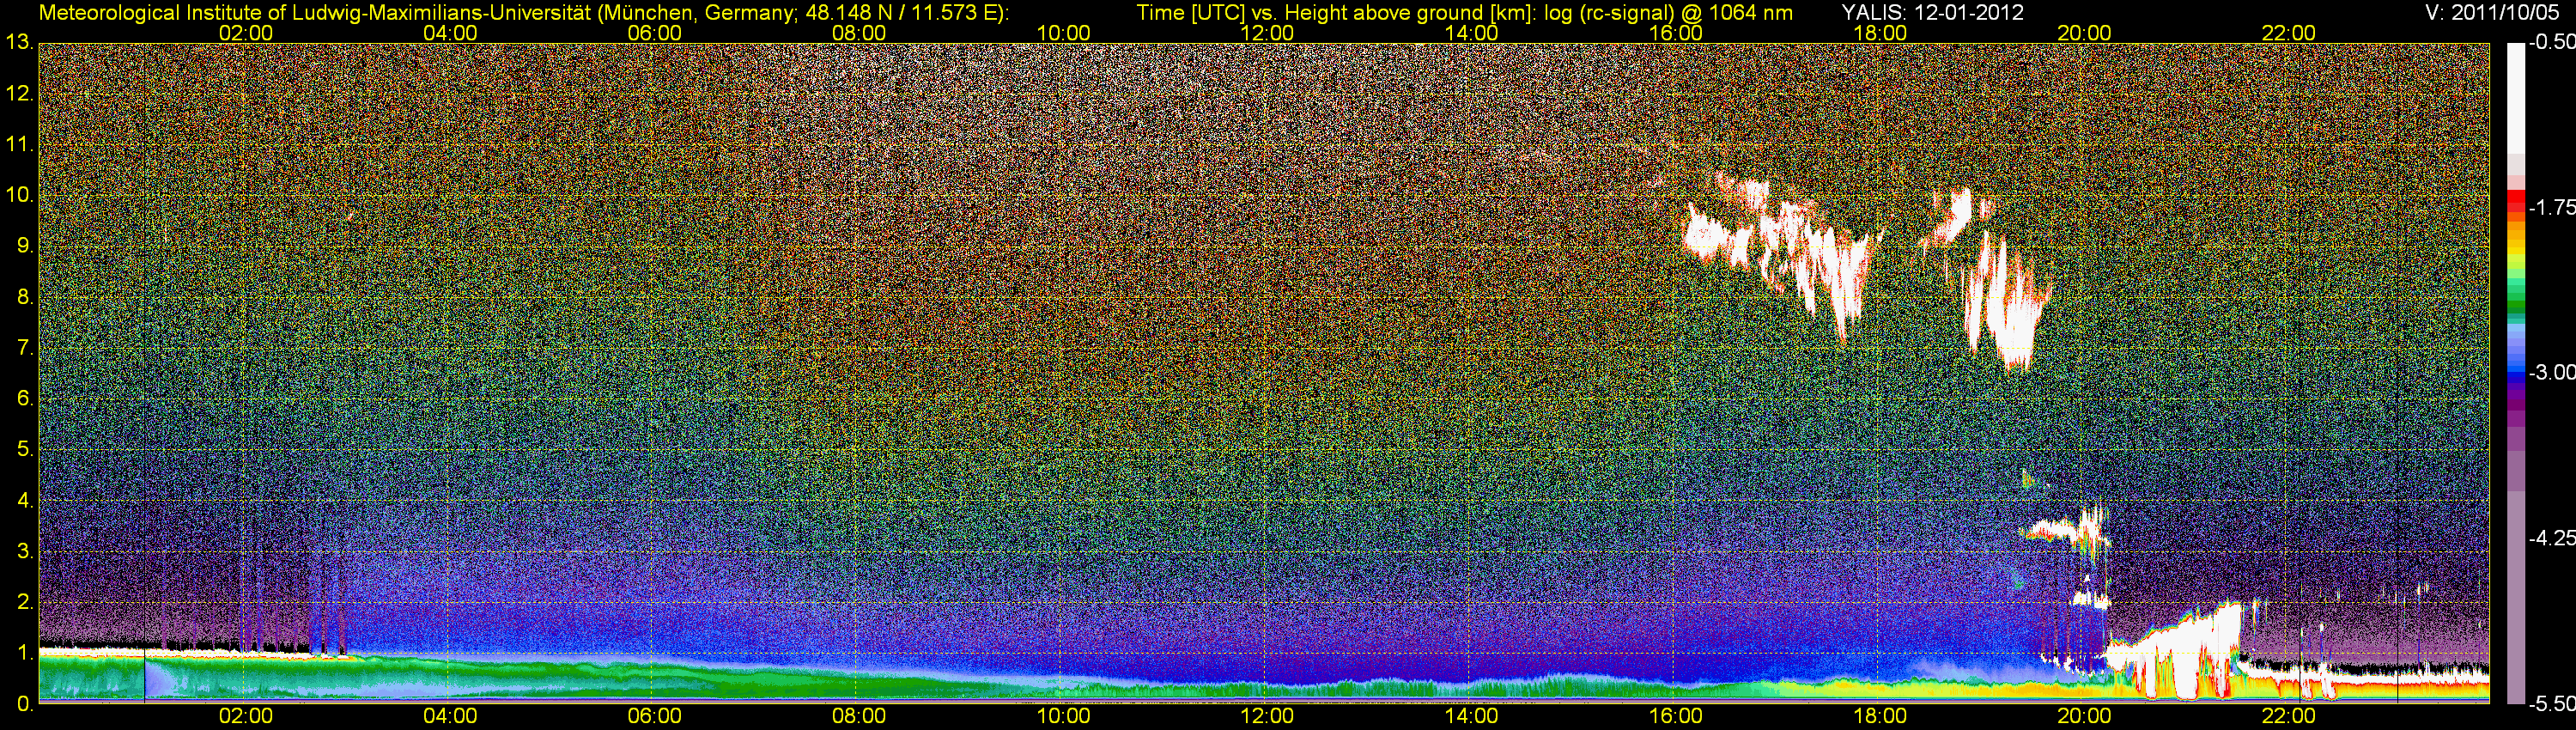This screenshot has height=730, width=2576.
Task: Click the Meteorological Institute of Ludwig-Maximilians-Universität title text
Action: 523,13
